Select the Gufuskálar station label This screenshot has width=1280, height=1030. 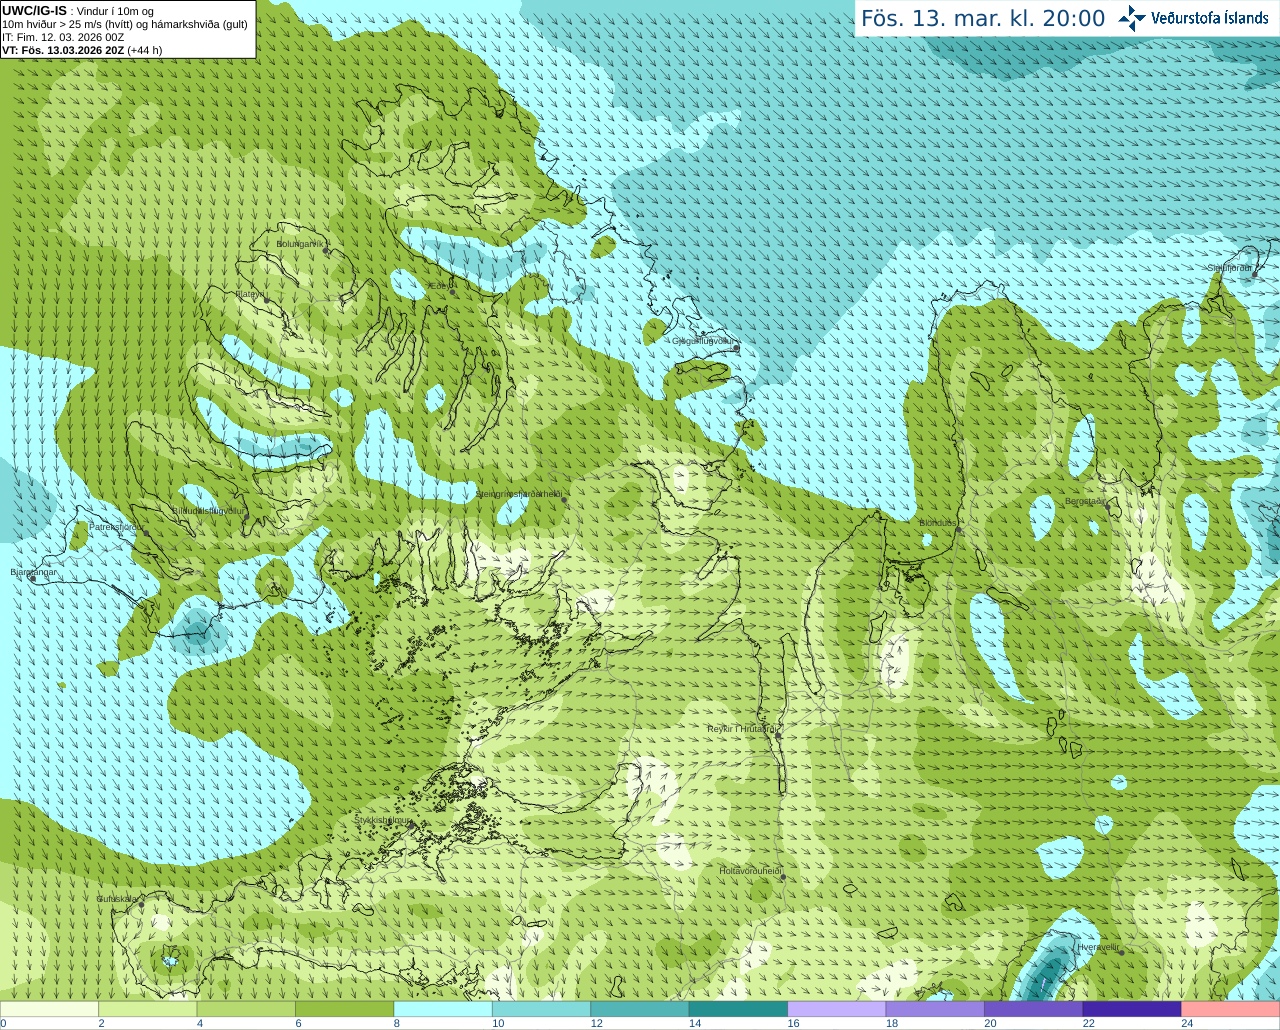click(117, 899)
